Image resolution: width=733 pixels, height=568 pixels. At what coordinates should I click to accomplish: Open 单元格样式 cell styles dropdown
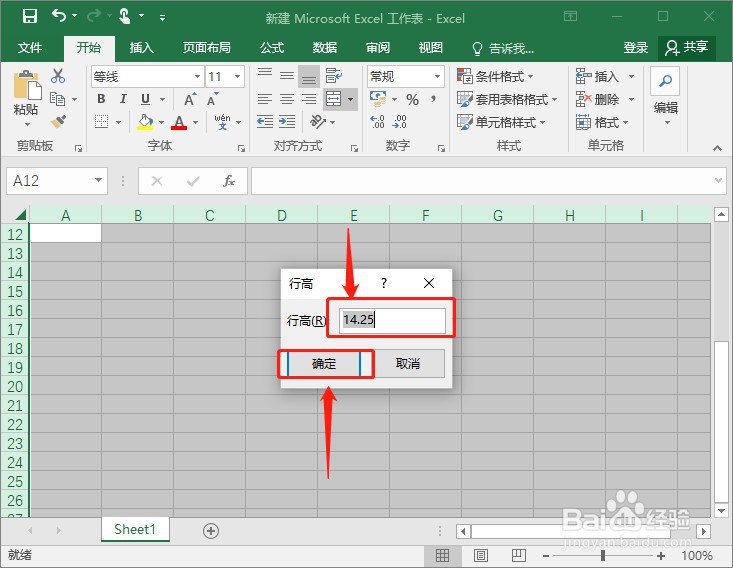(x=502, y=122)
